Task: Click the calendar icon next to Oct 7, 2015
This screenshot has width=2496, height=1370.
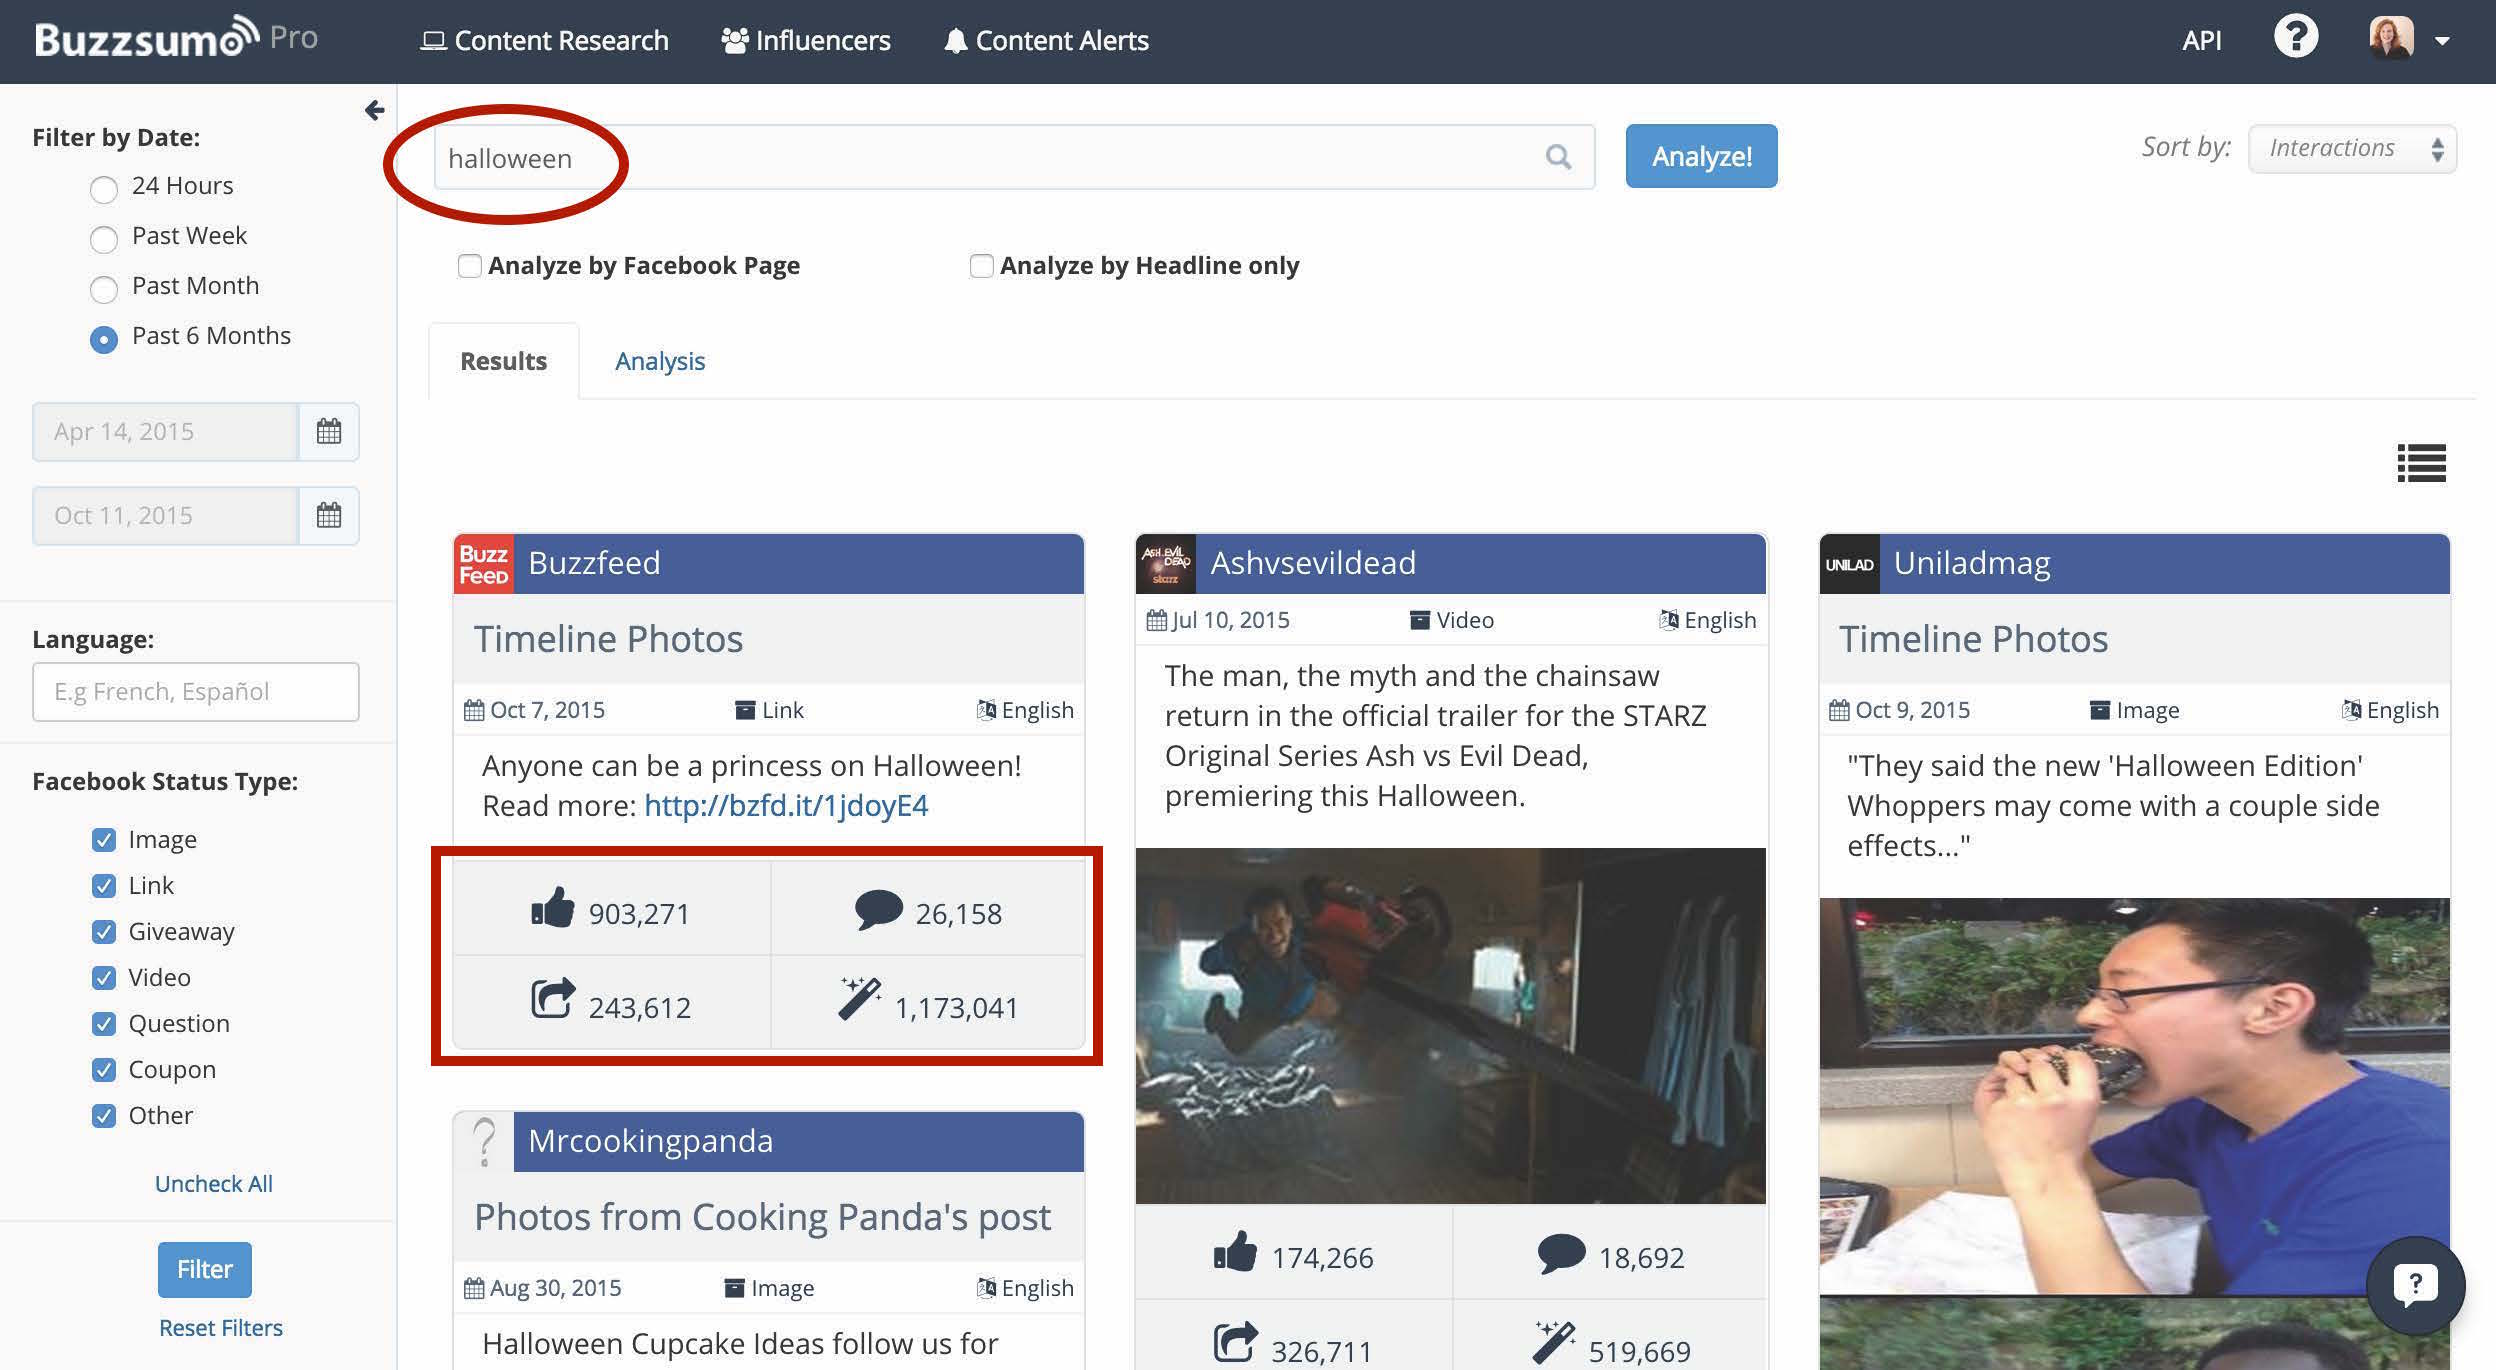Action: (474, 710)
